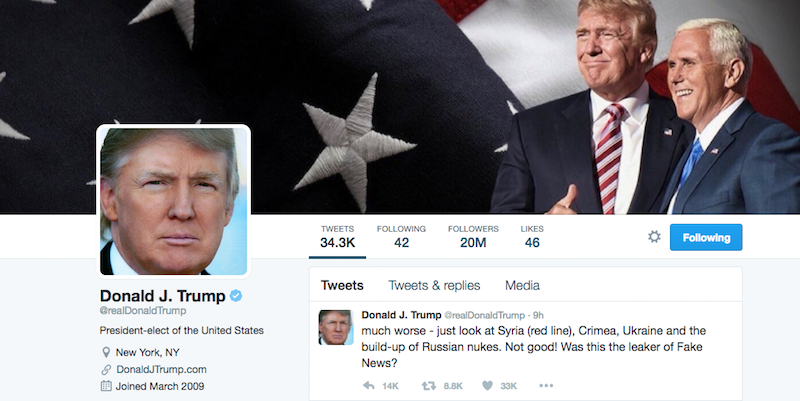The width and height of the screenshot is (800, 401).
Task: Retweet the Syria tweet using retweet icon
Action: point(429,386)
